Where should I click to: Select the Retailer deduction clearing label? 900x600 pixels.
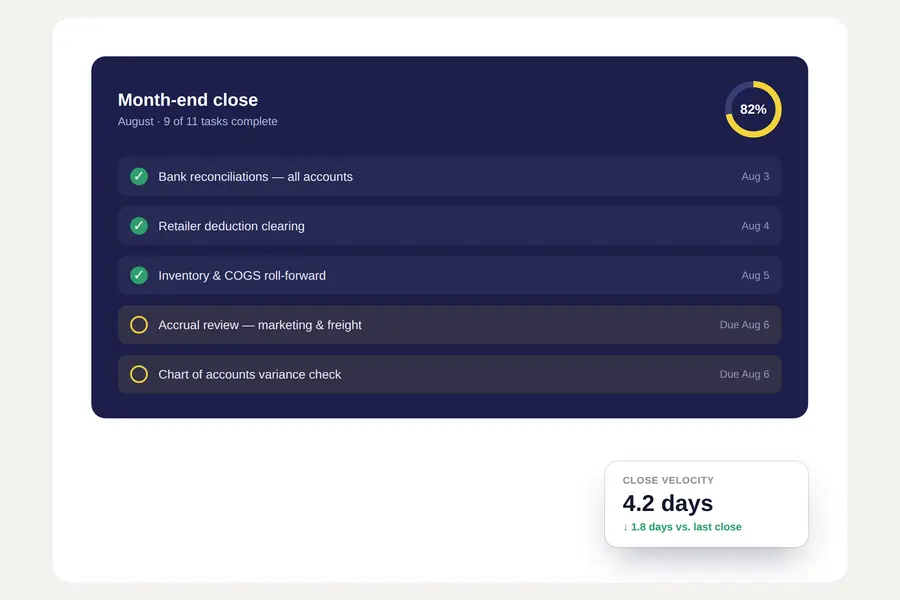[x=231, y=226]
